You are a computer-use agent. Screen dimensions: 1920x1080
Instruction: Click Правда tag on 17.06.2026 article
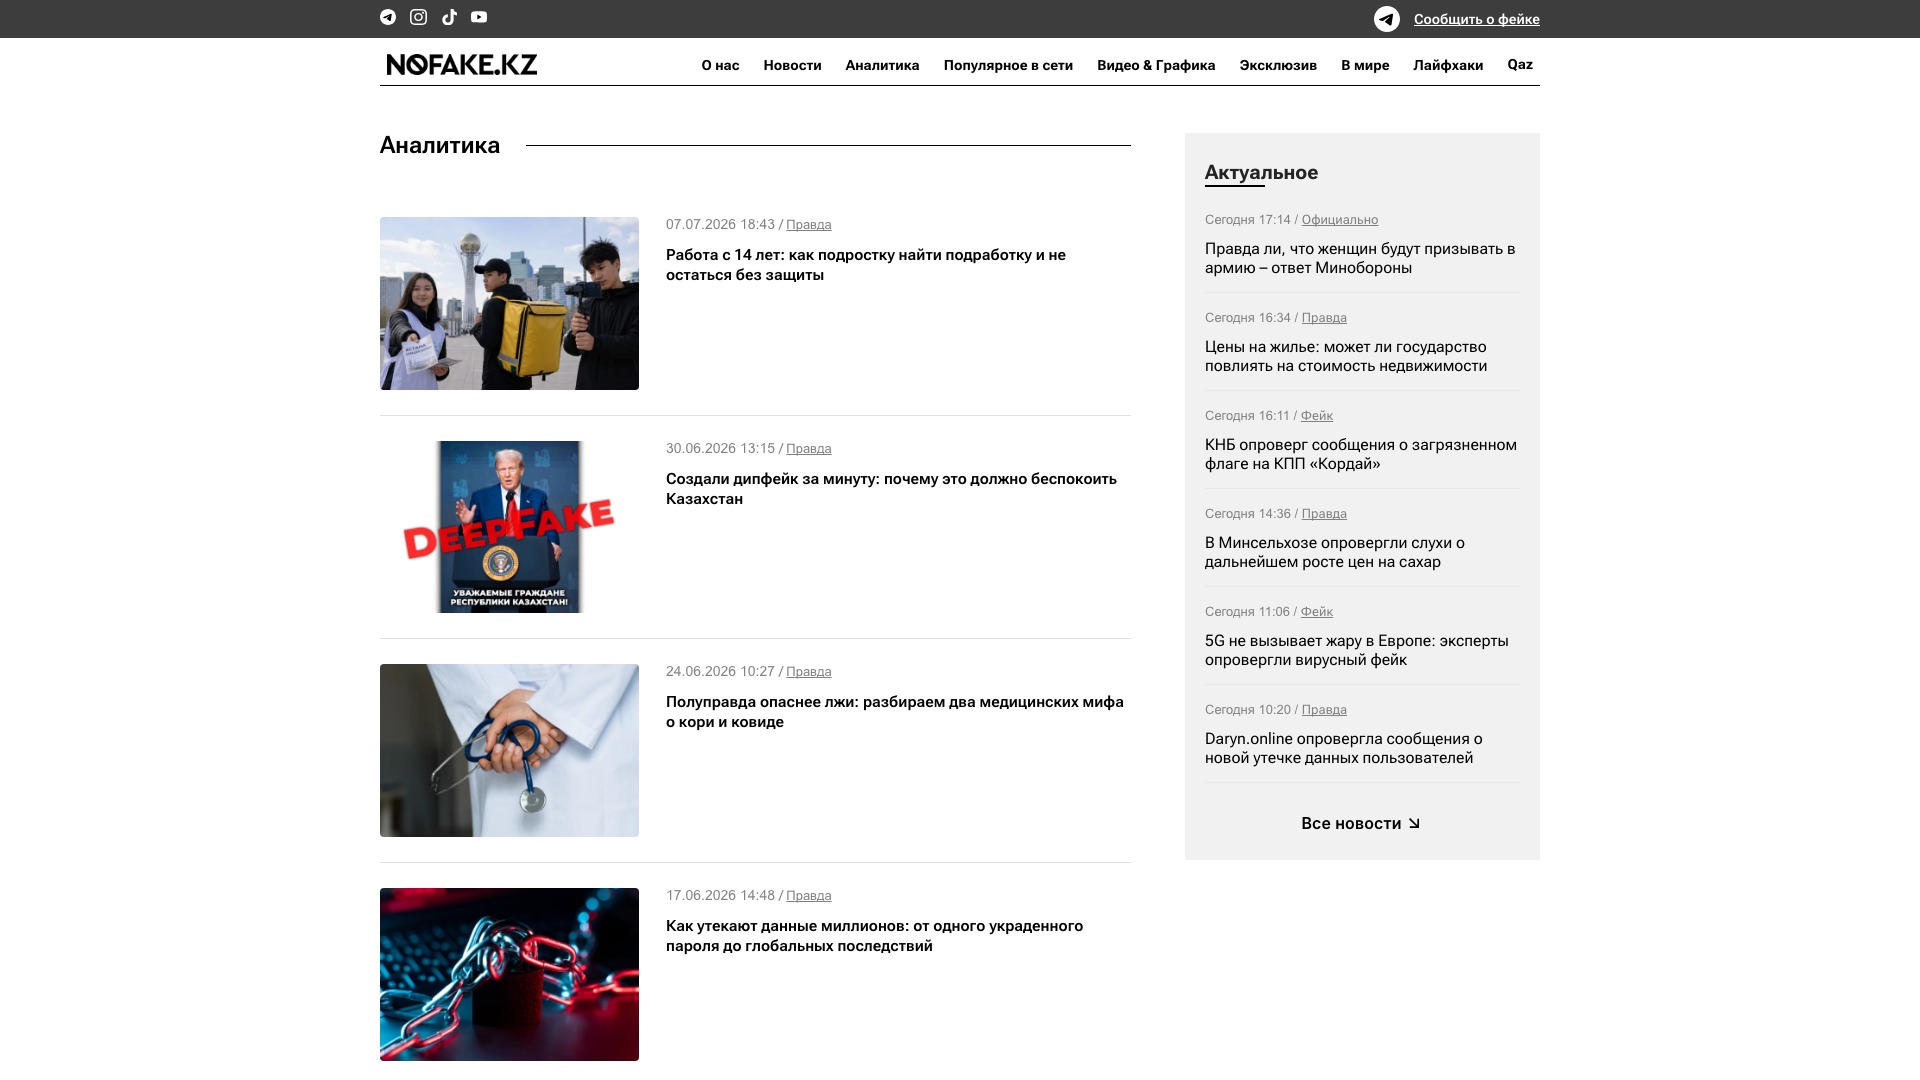[x=808, y=896]
